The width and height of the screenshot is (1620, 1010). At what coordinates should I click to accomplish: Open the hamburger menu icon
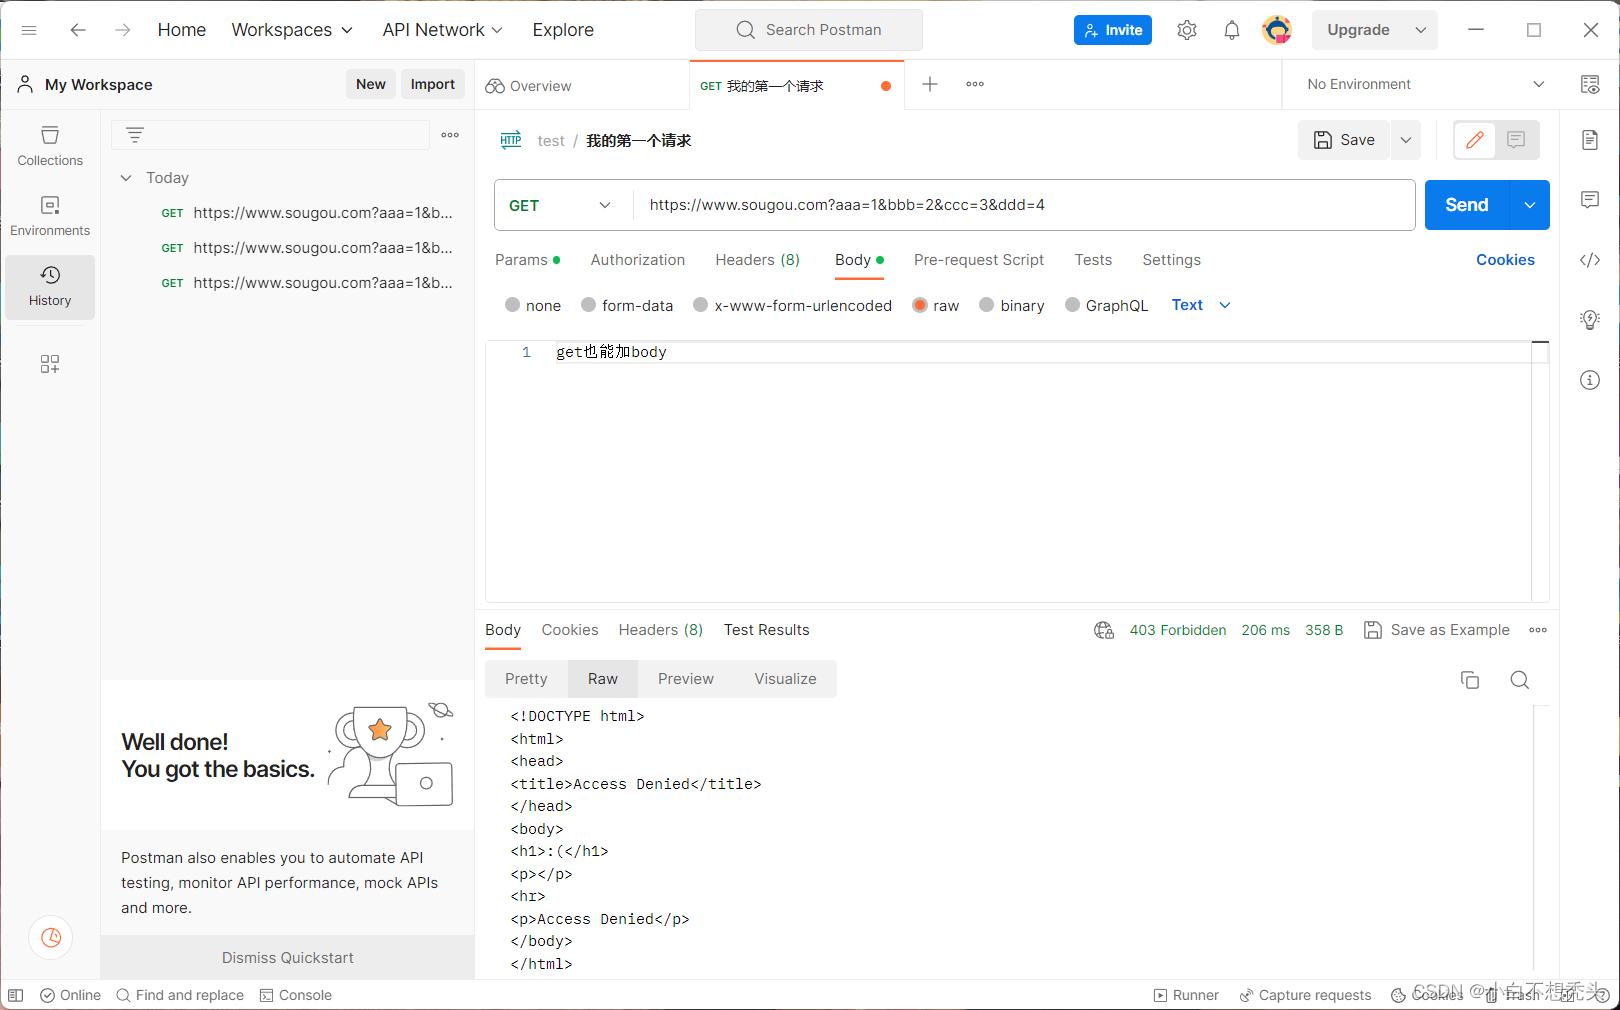(x=29, y=30)
